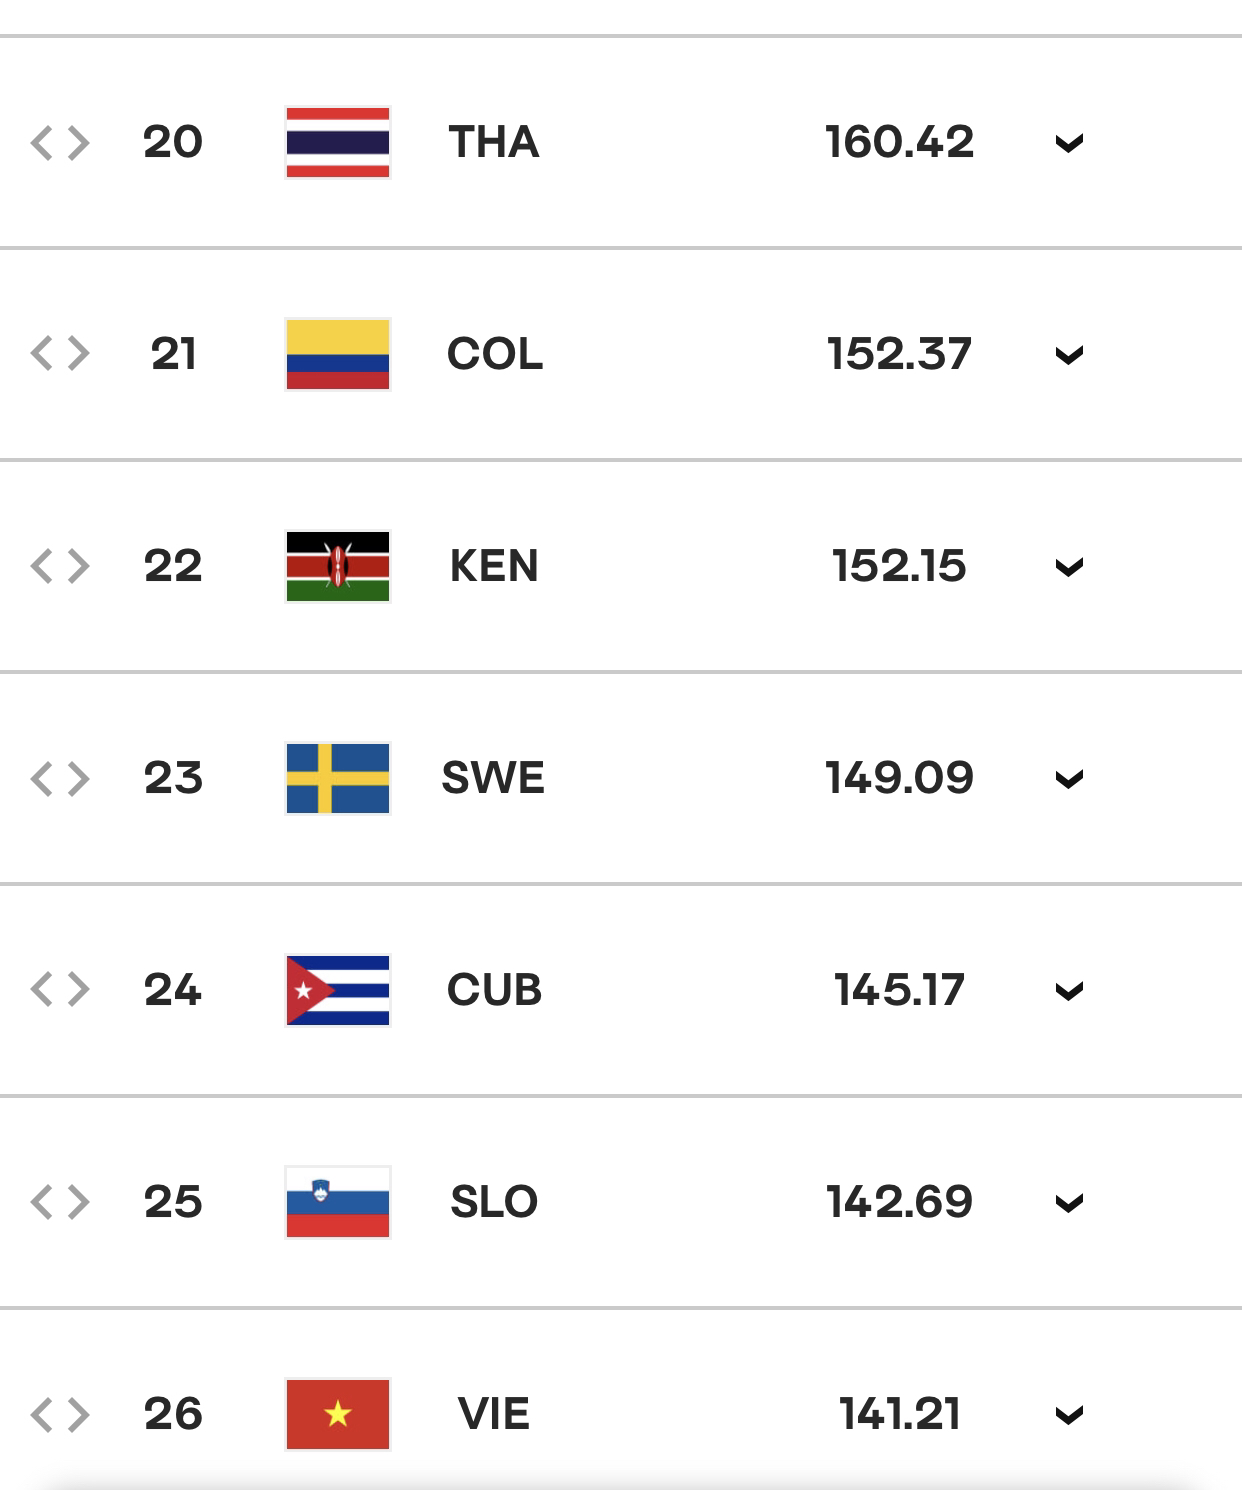This screenshot has width=1242, height=1490.
Task: Click the Slovenia flag icon
Action: click(x=338, y=1202)
